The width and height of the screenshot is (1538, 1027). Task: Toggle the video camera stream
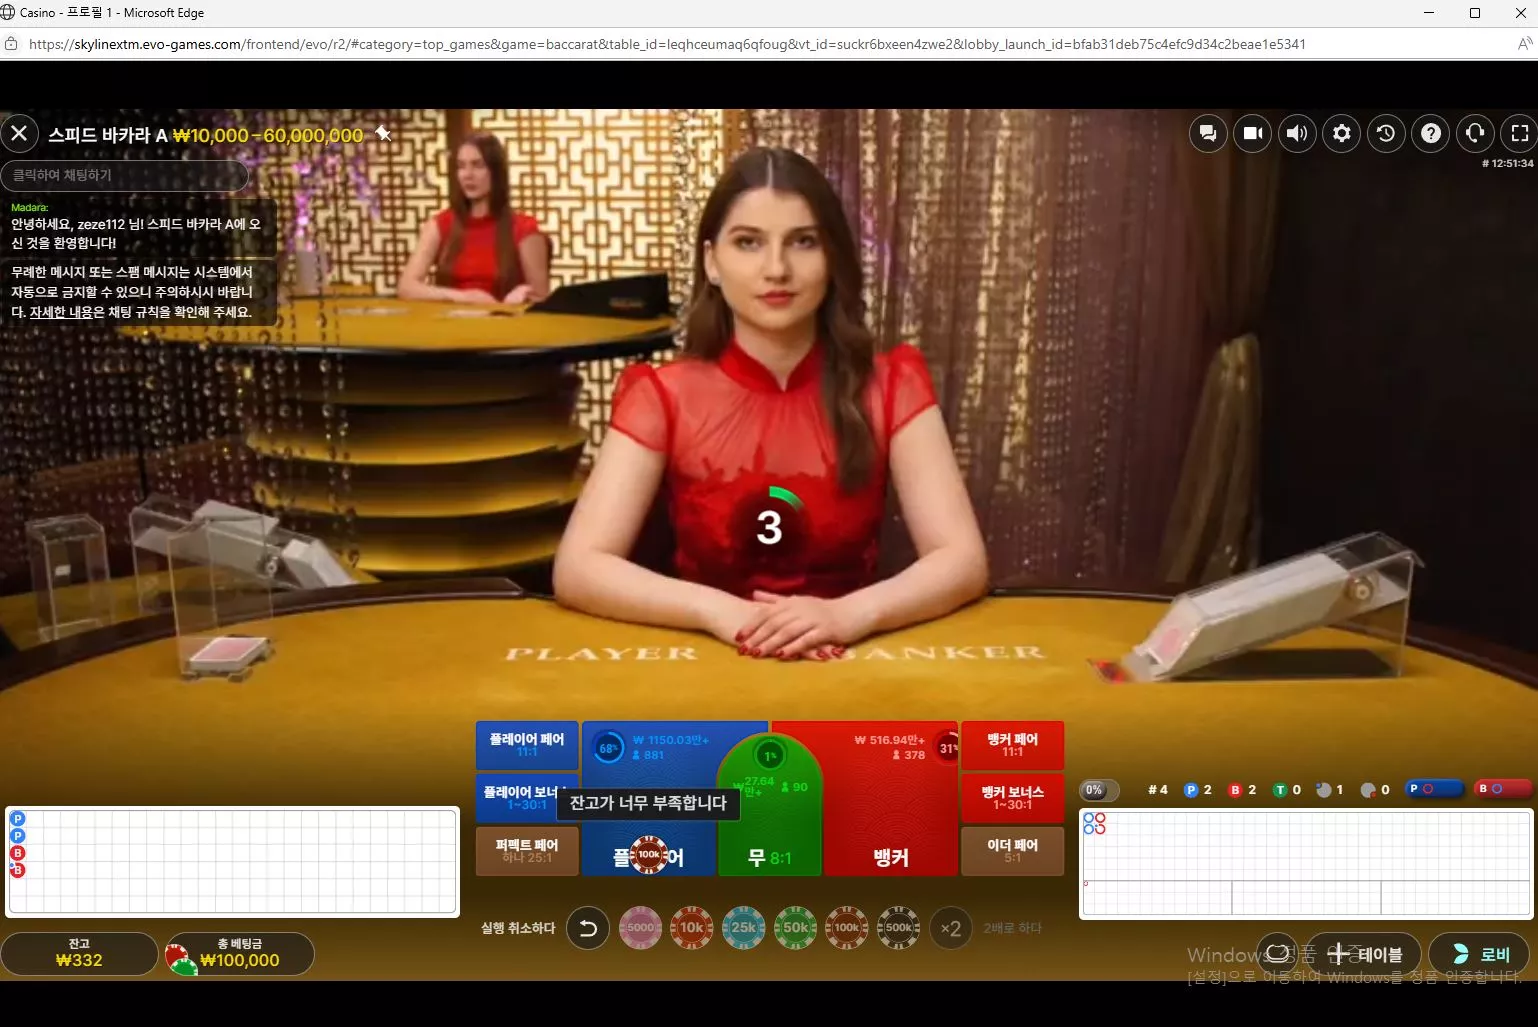(x=1253, y=133)
